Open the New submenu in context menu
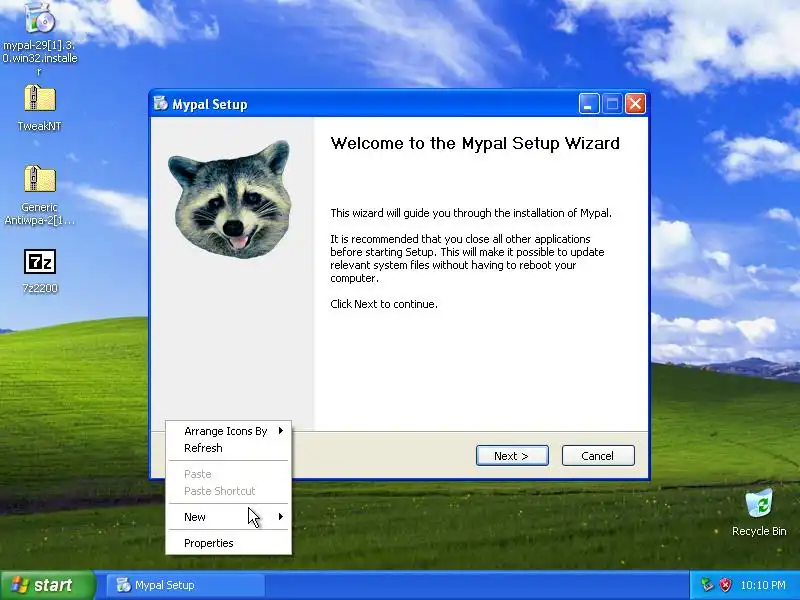Screen dimensions: 800x600 tap(229, 517)
